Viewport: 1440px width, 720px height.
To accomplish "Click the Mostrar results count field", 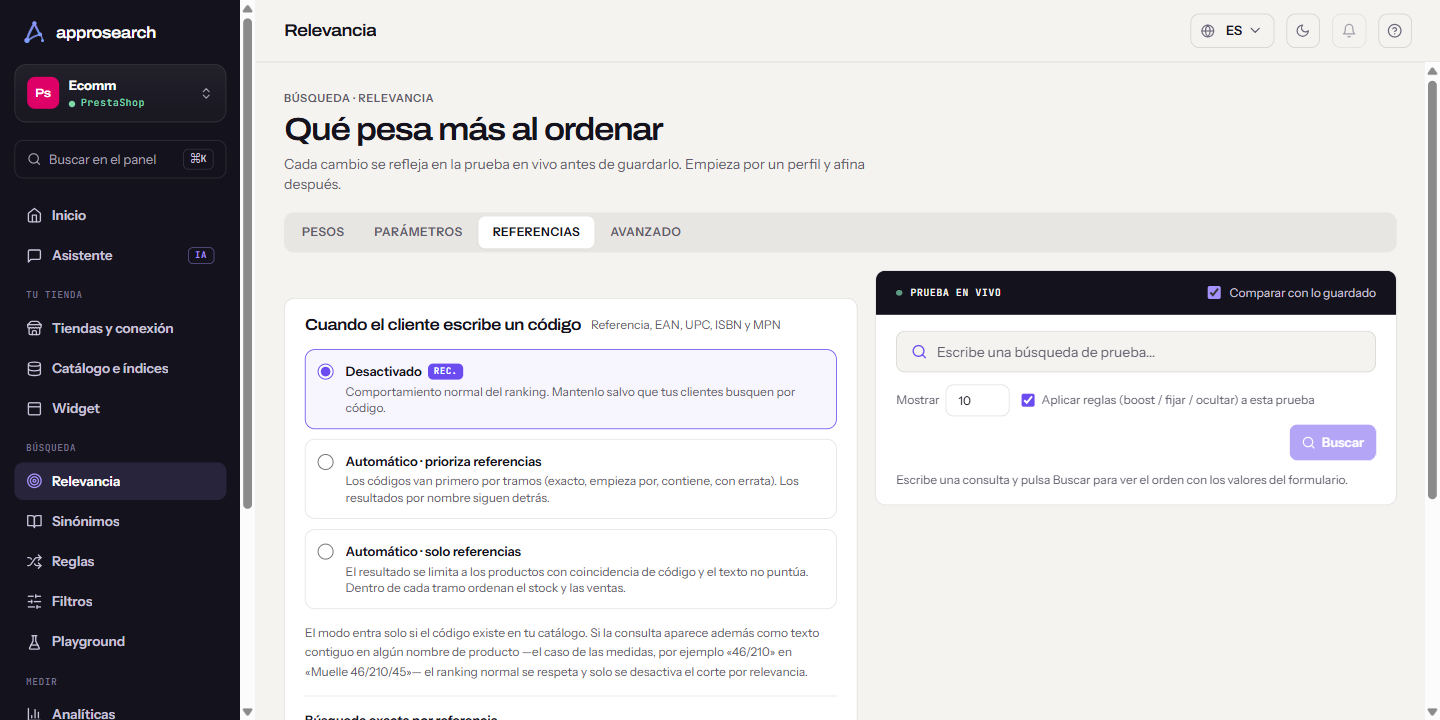I will (977, 400).
